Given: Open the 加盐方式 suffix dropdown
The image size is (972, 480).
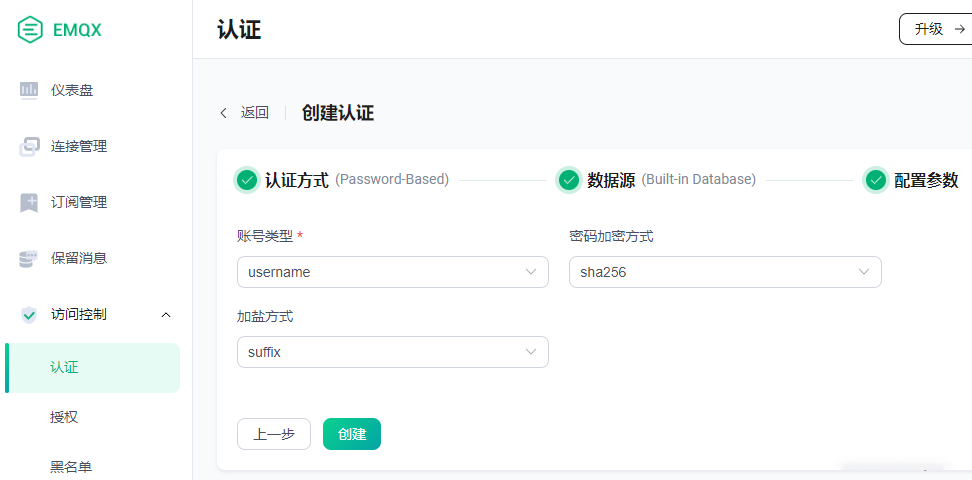Looking at the screenshot, I should tap(393, 352).
